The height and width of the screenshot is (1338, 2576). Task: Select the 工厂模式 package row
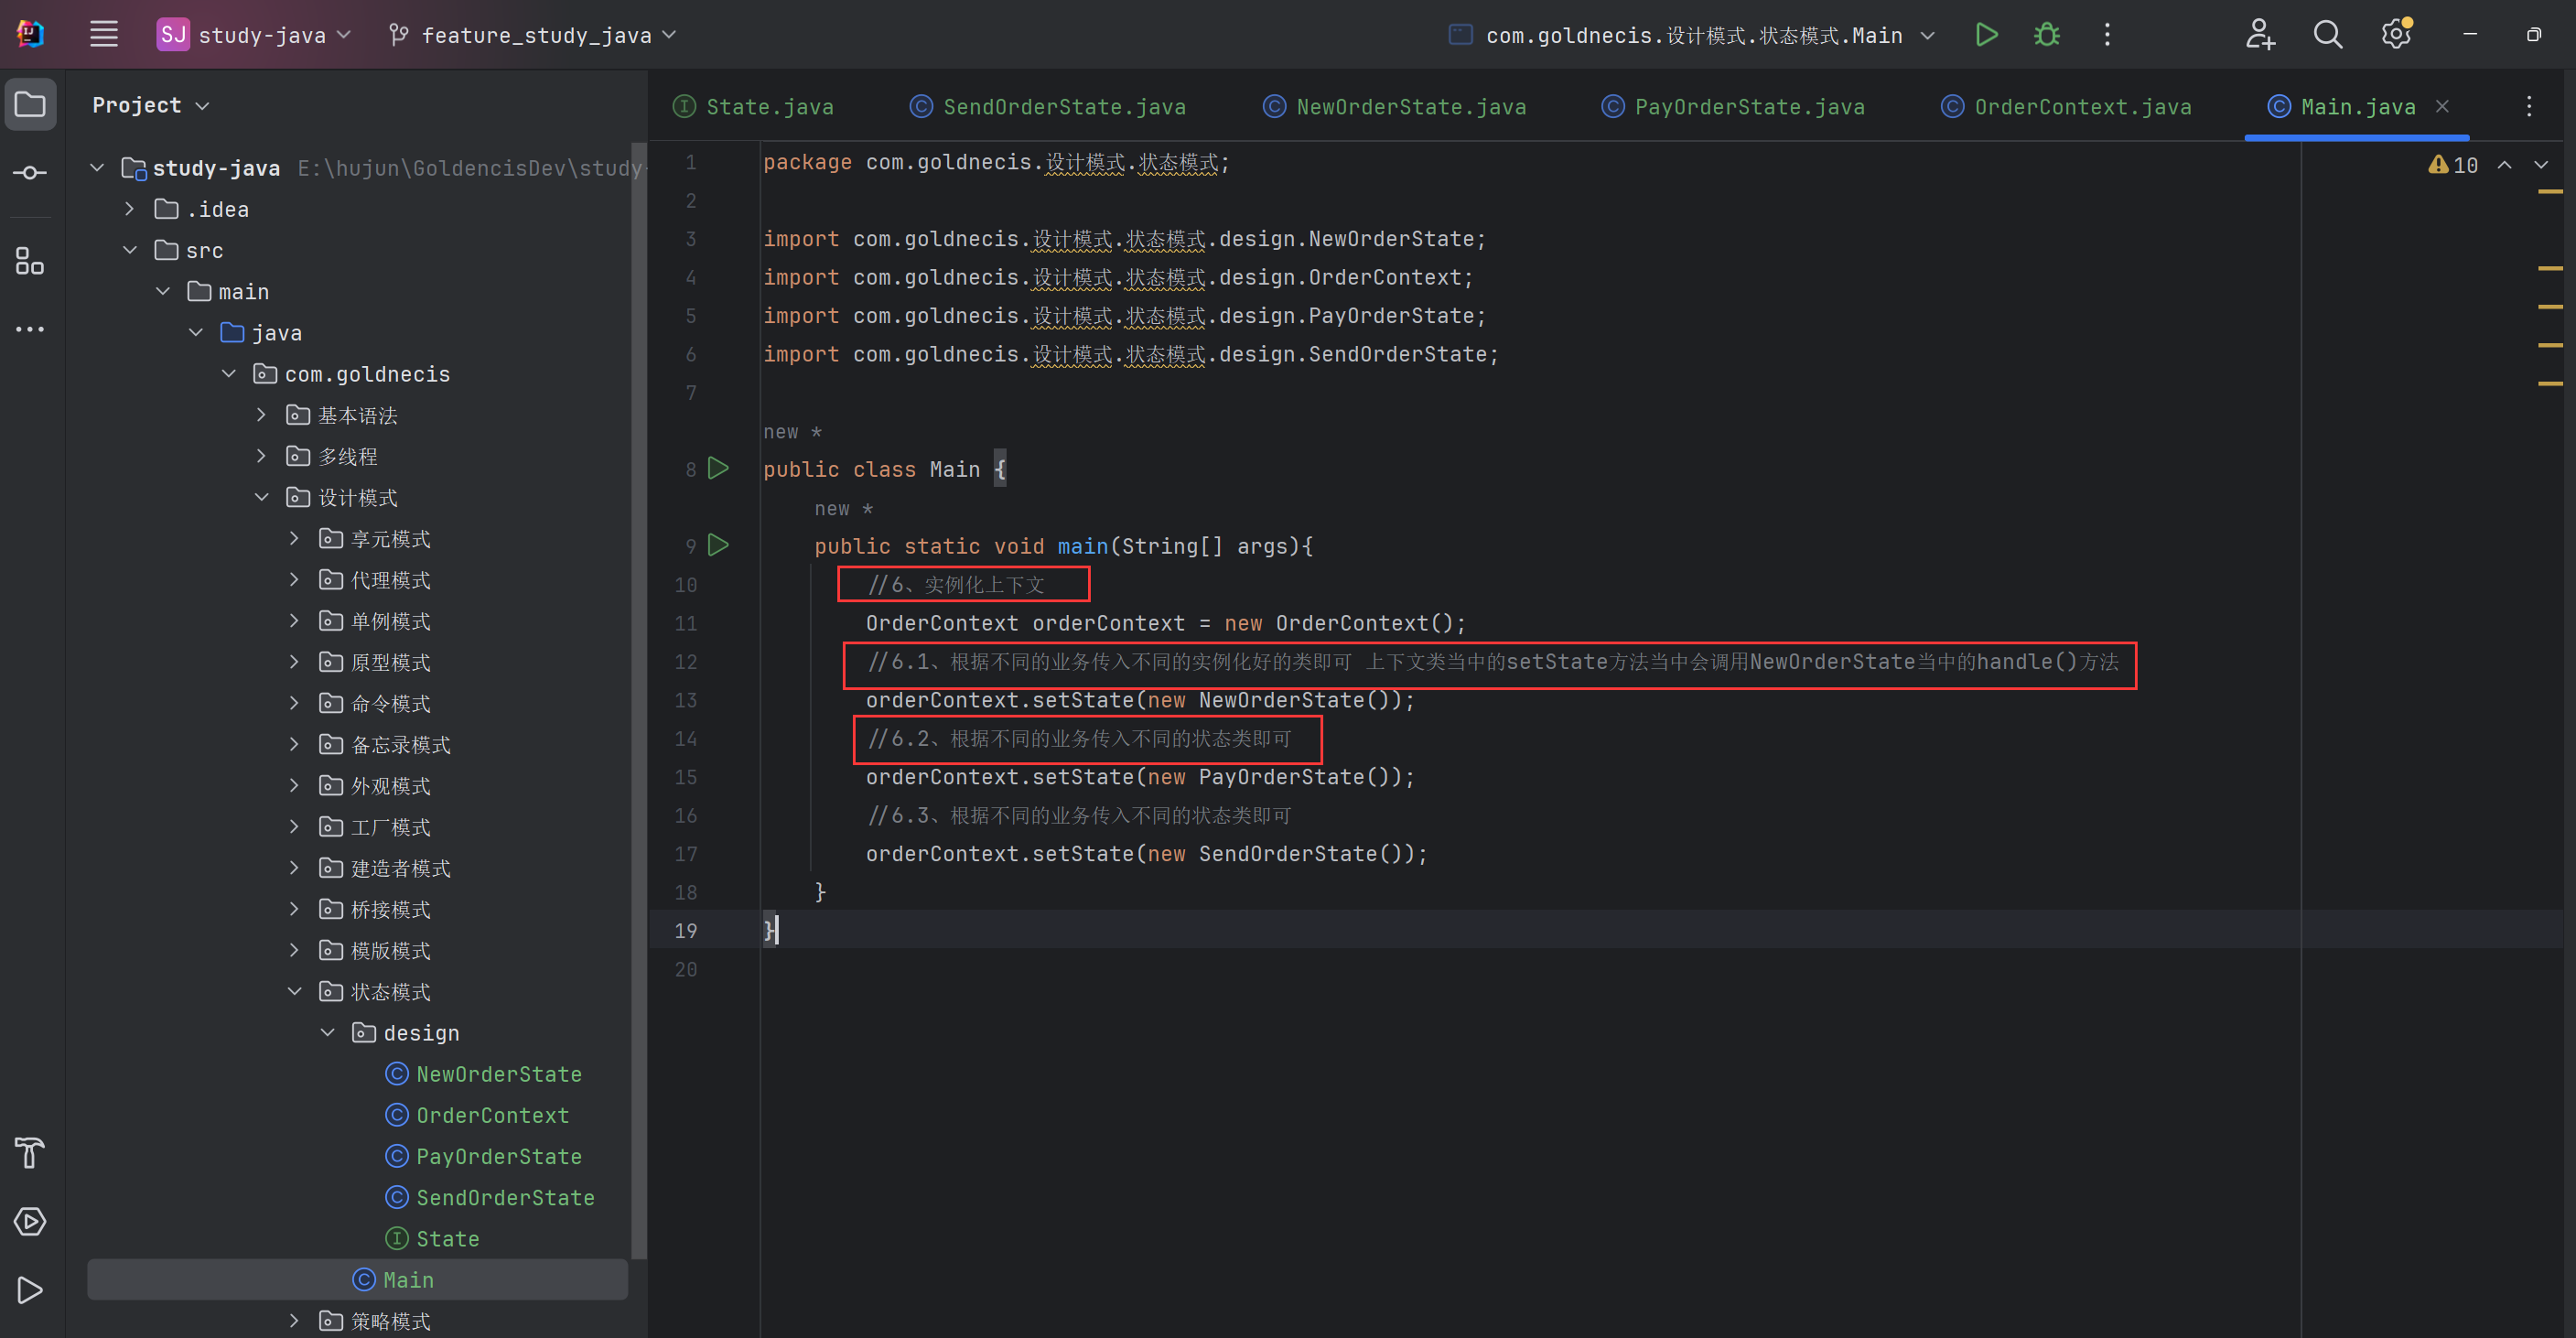357,827
